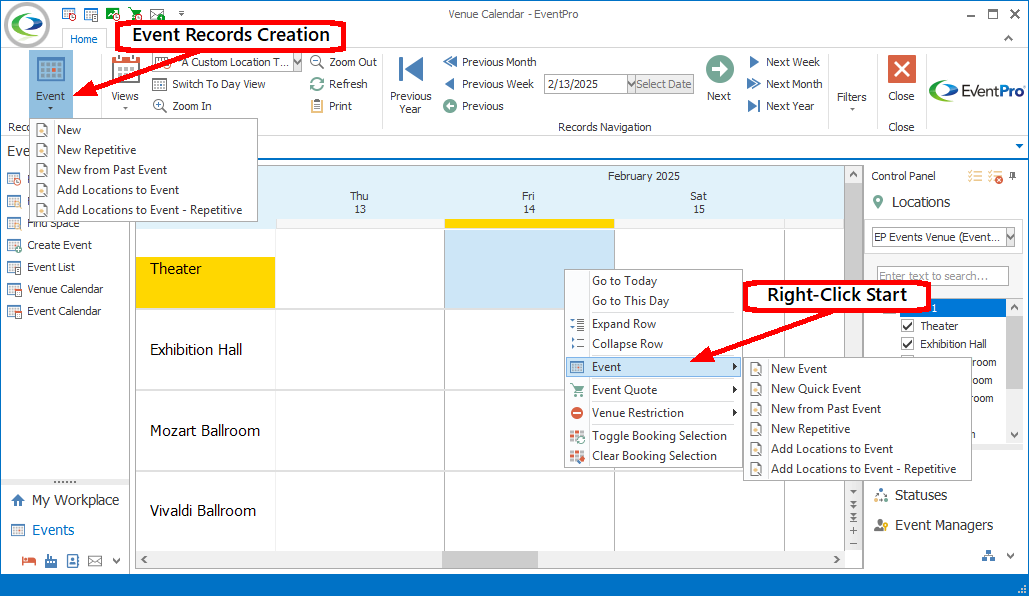The height and width of the screenshot is (596, 1029).
Task: Click the 2/13/2025 date field
Action: pyautogui.click(x=585, y=84)
